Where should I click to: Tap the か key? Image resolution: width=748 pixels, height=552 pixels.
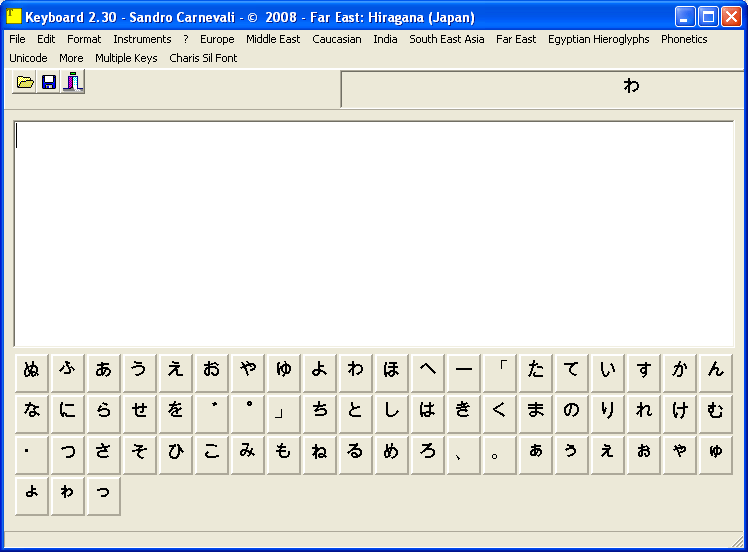click(679, 373)
